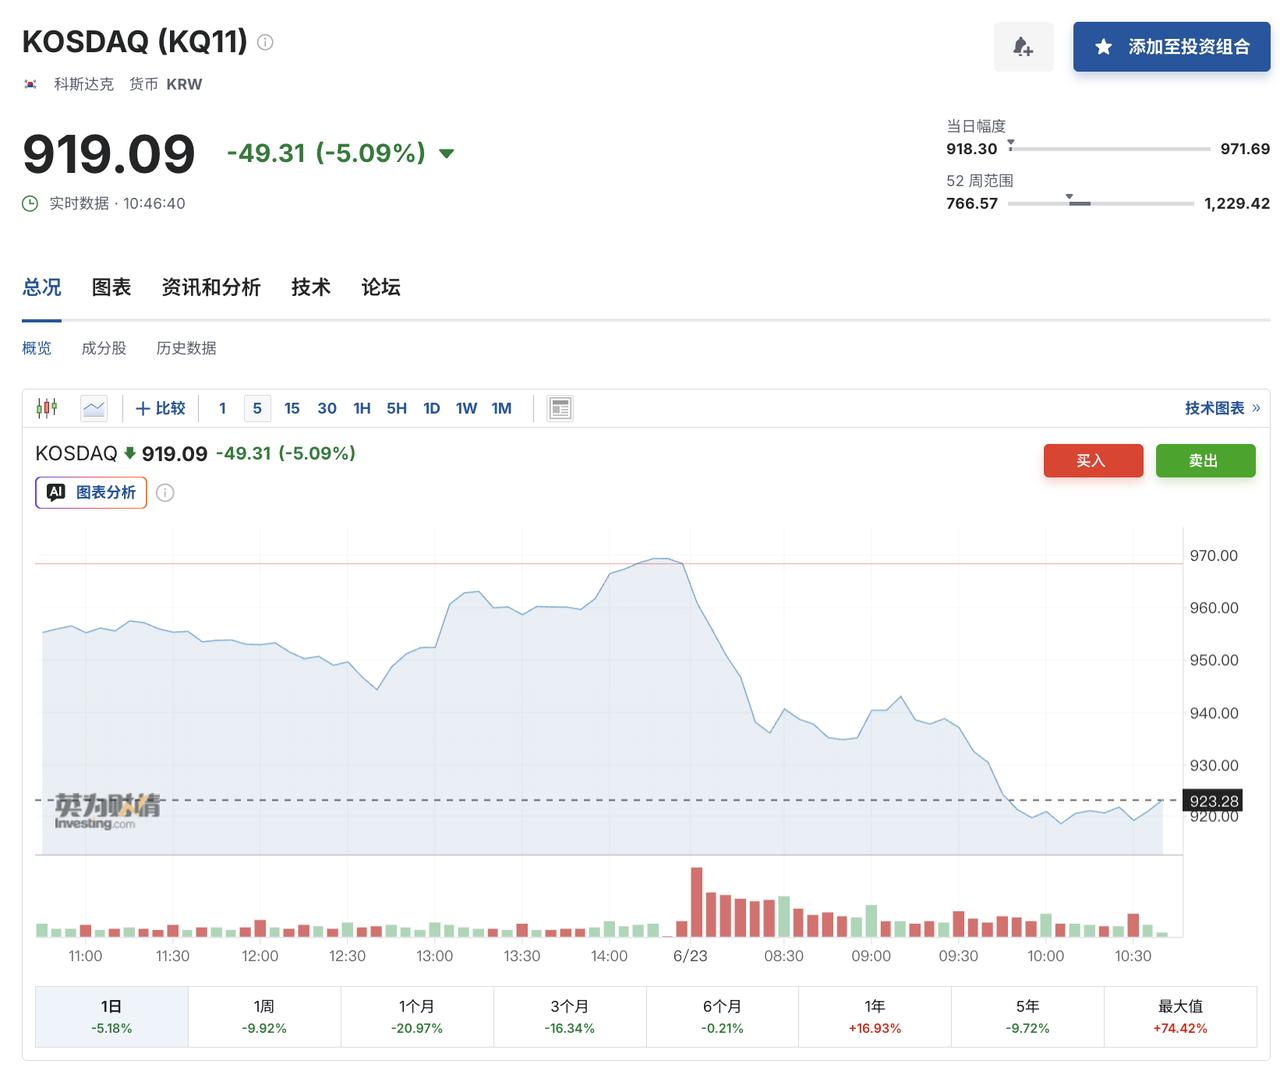Choose the 1个月 range showing -20.97%

tap(417, 1016)
